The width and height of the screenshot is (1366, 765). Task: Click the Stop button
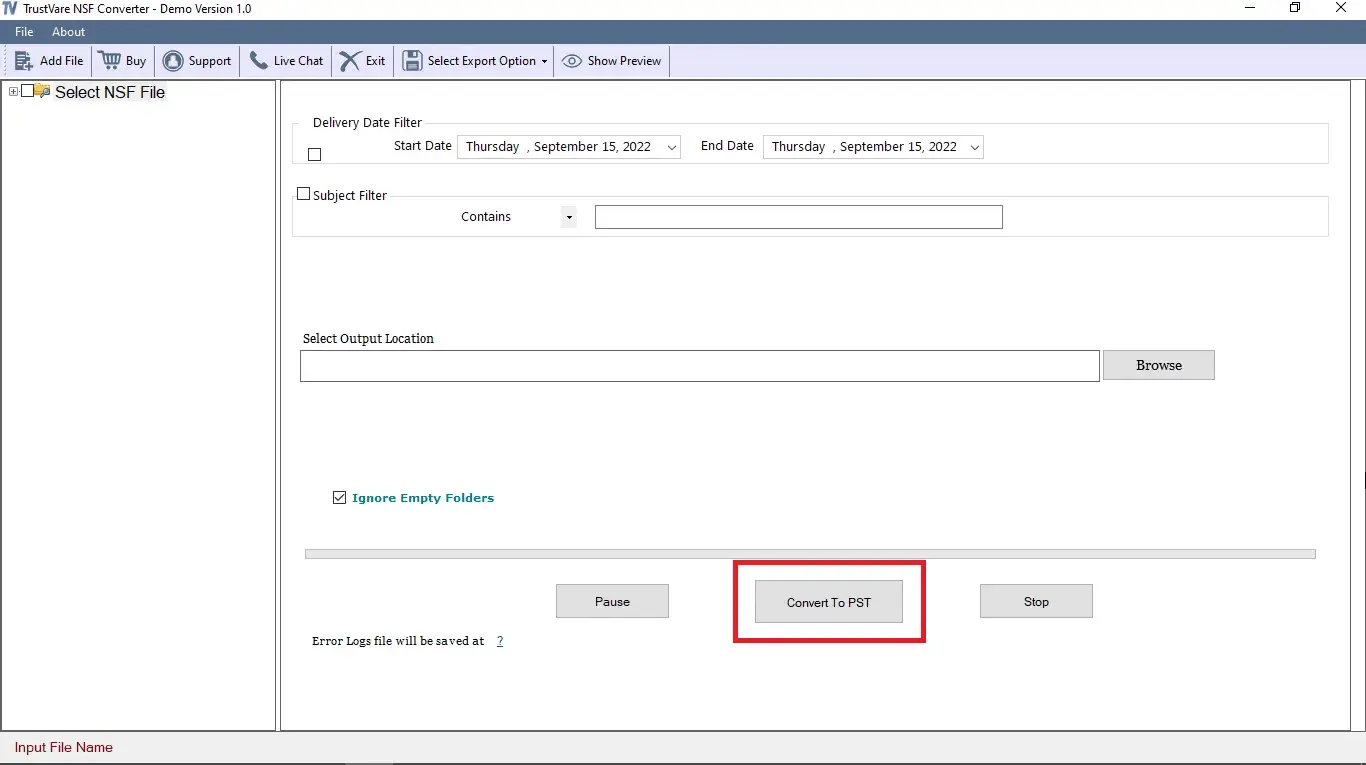(x=1036, y=601)
